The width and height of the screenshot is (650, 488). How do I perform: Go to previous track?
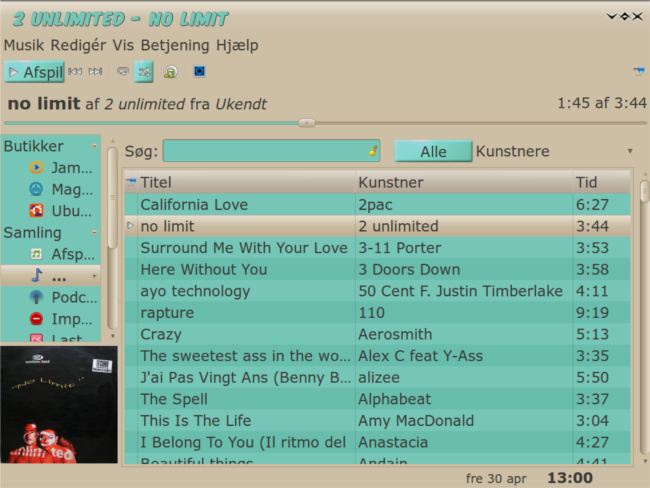click(x=75, y=72)
